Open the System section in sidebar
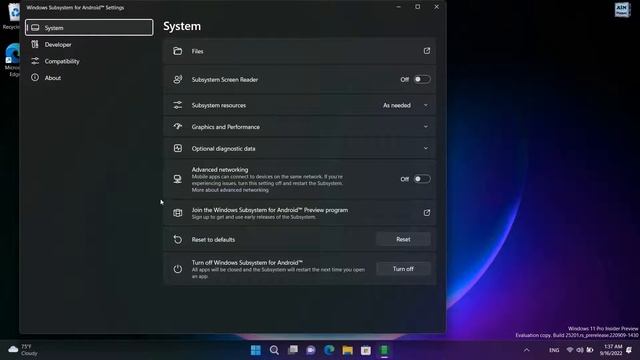 (x=89, y=27)
